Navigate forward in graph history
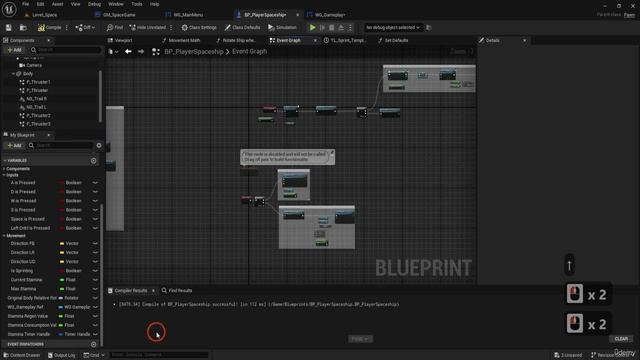The height and width of the screenshot is (360, 640). point(141,51)
